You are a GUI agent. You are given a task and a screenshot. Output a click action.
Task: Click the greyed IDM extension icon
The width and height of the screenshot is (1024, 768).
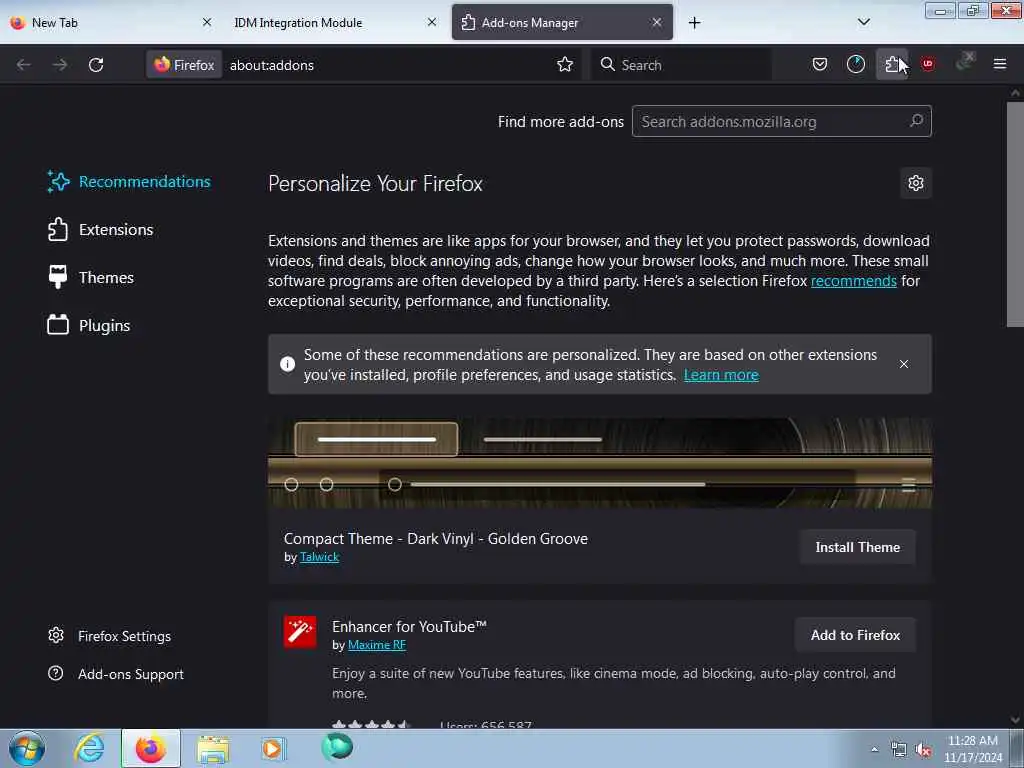coord(965,62)
